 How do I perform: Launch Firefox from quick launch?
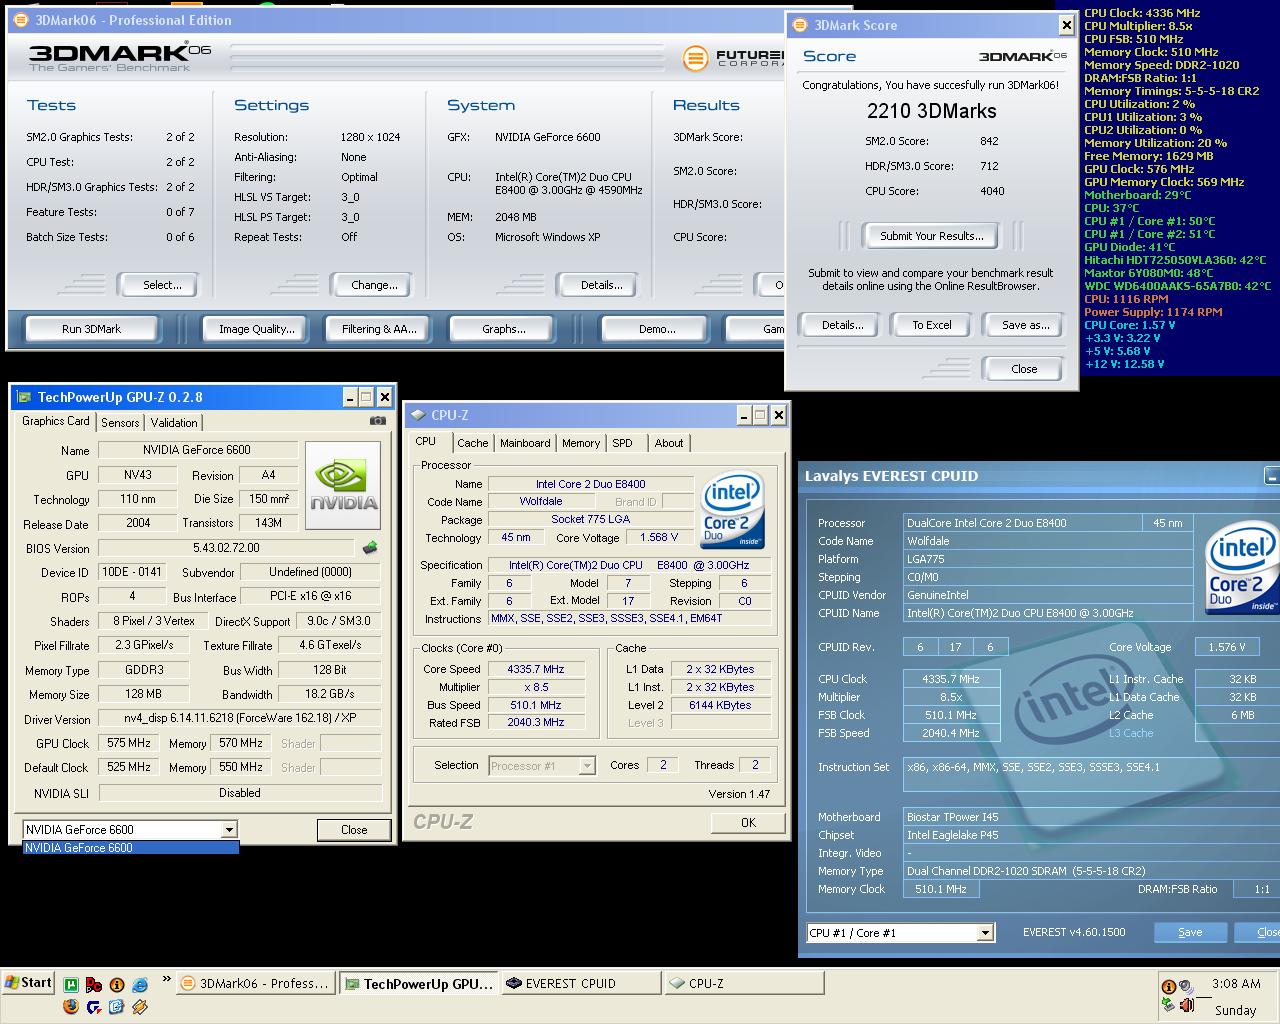tap(72, 1007)
